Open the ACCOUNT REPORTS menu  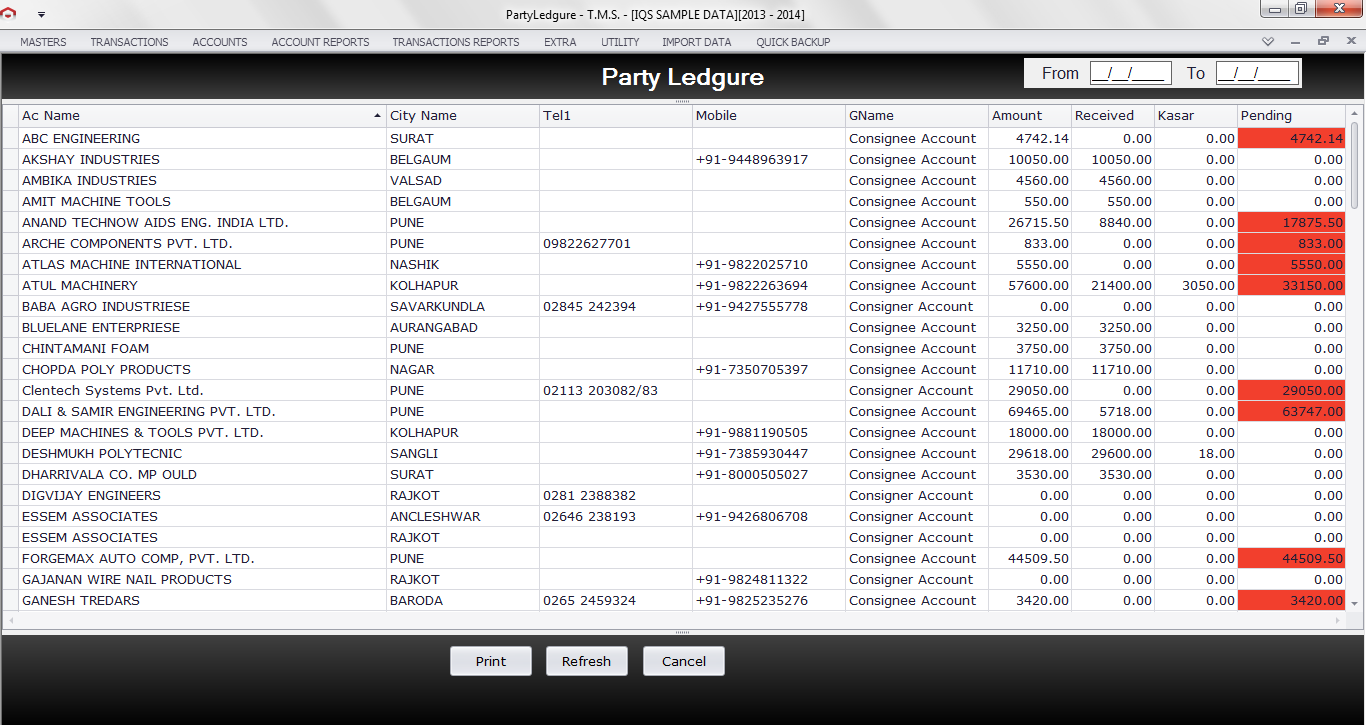[x=320, y=42]
